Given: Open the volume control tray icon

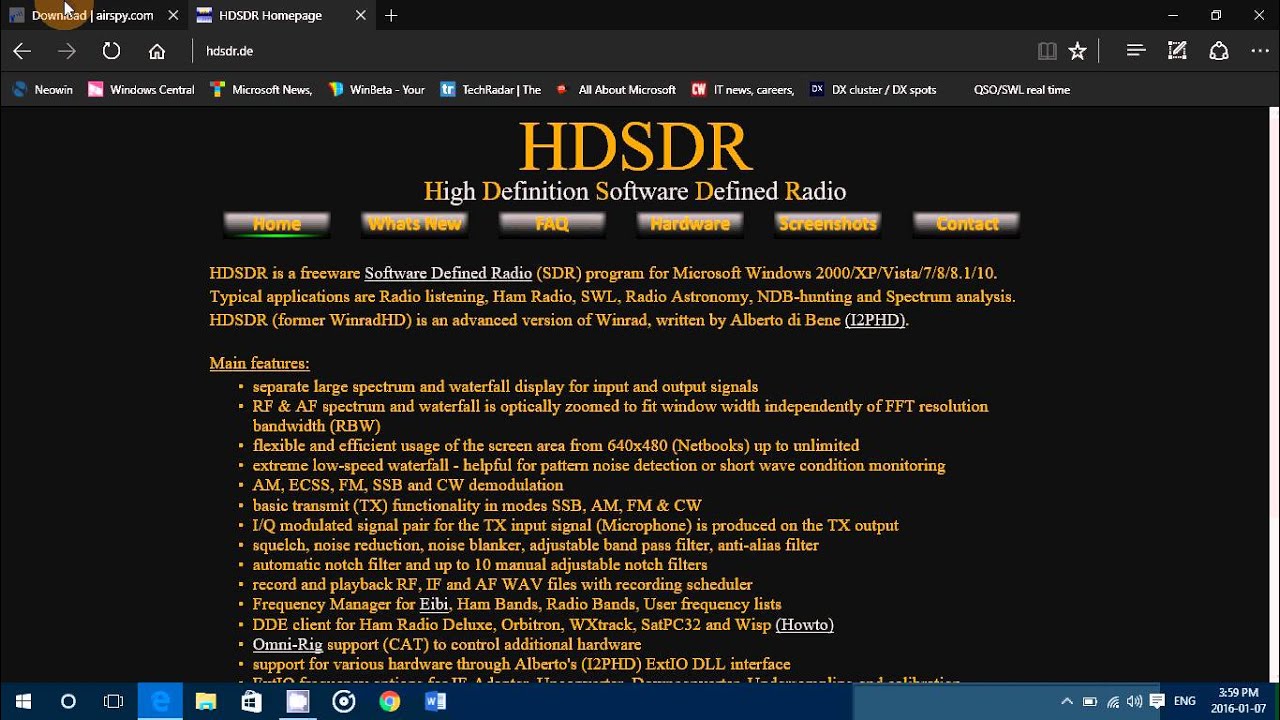Looking at the screenshot, I should click(x=1135, y=702).
